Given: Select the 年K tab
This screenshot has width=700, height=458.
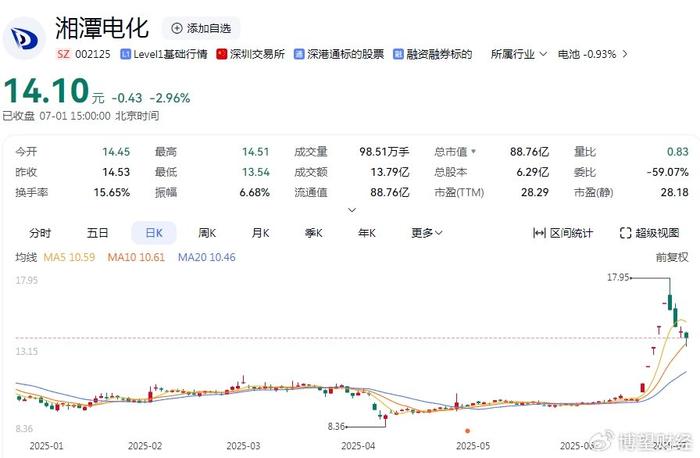Looking at the screenshot, I should (x=367, y=233).
